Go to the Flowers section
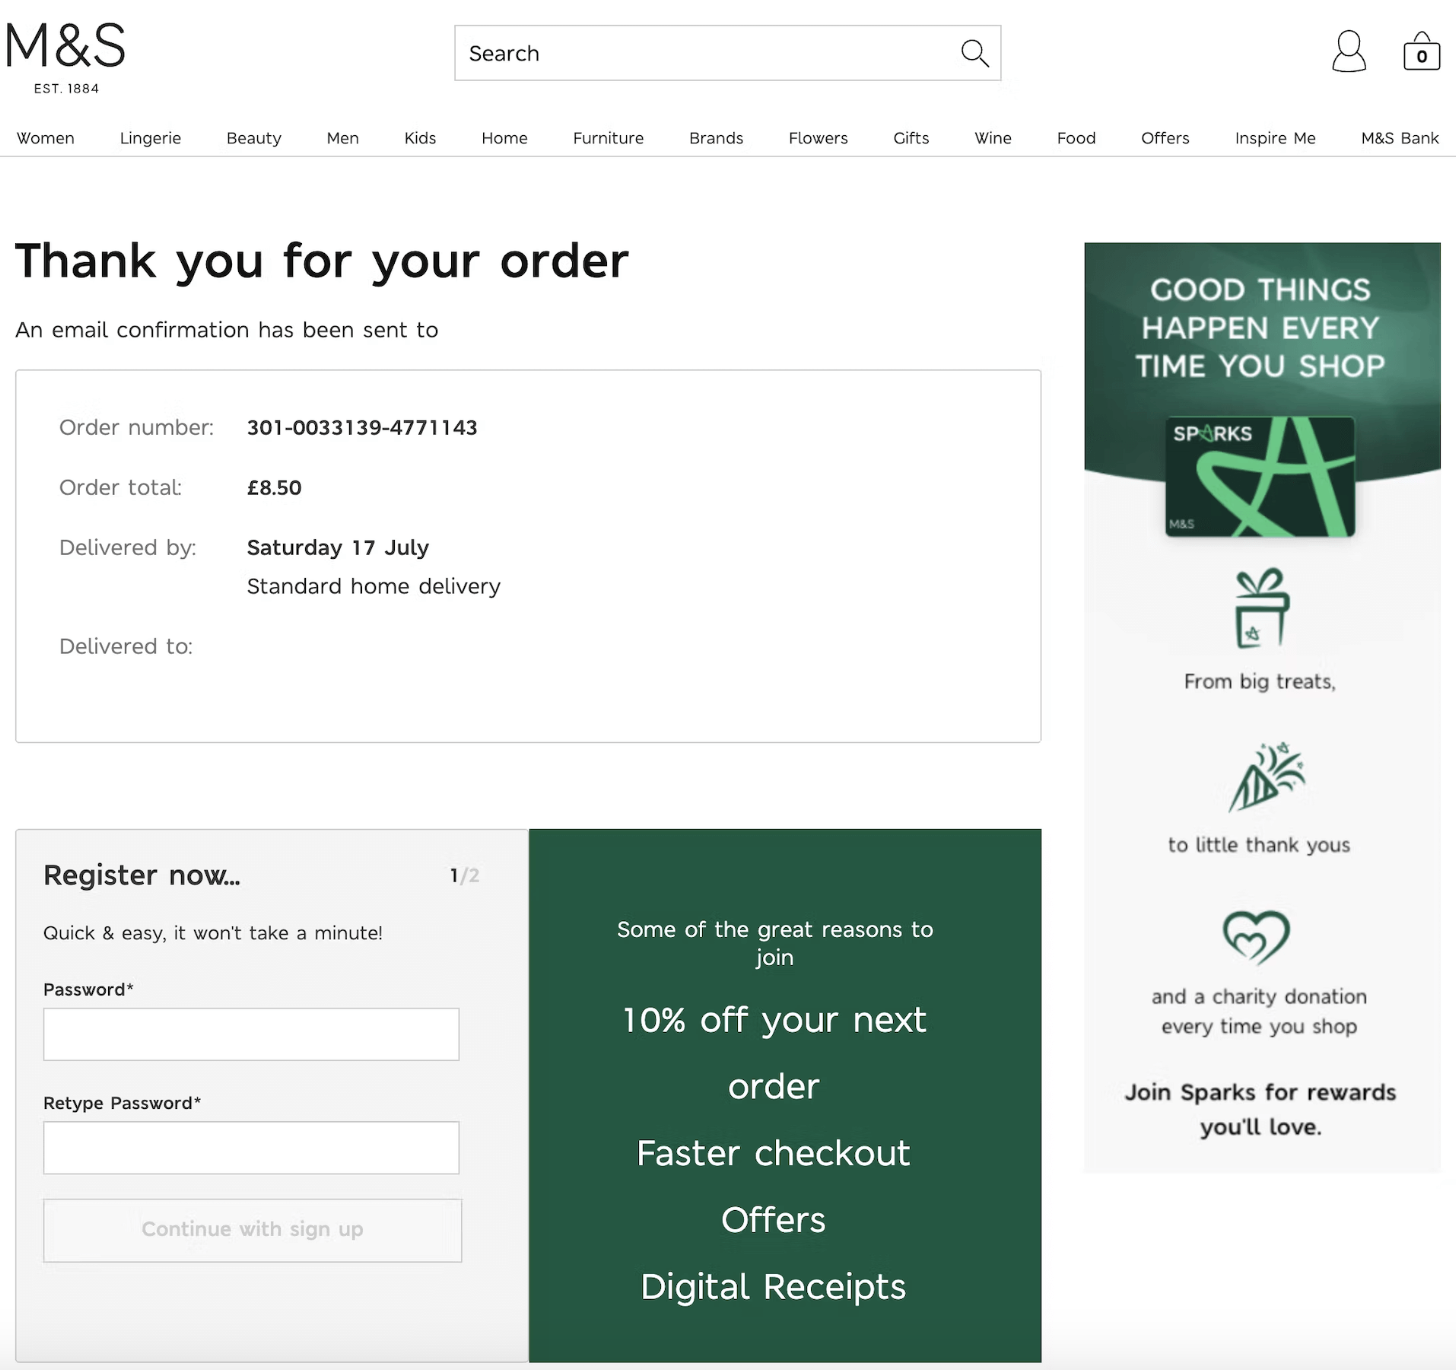 [x=818, y=138]
